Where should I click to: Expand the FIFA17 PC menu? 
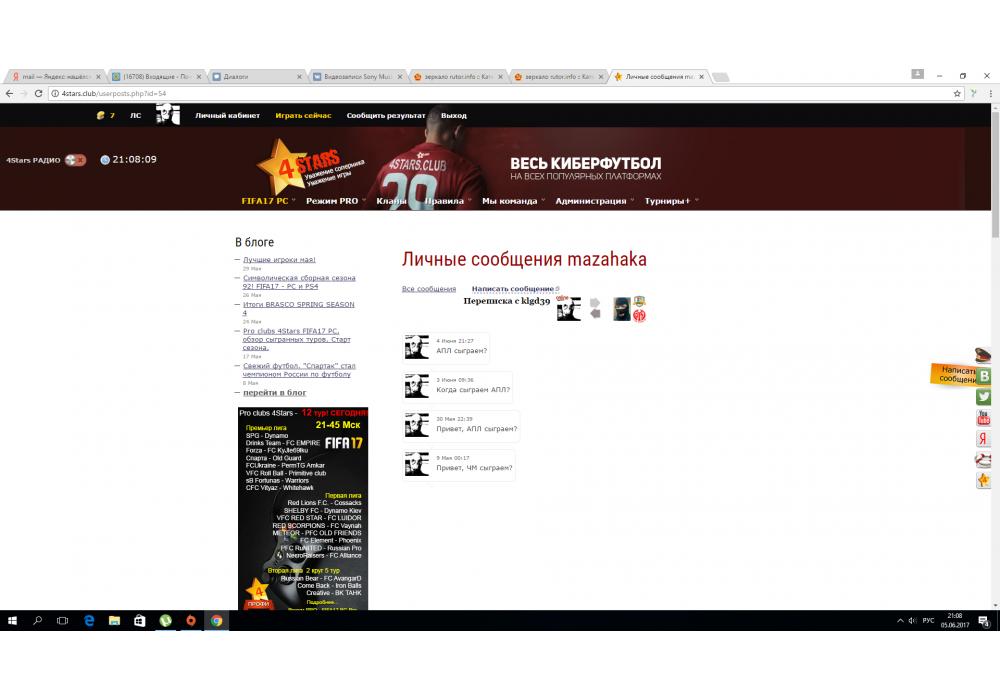point(268,201)
